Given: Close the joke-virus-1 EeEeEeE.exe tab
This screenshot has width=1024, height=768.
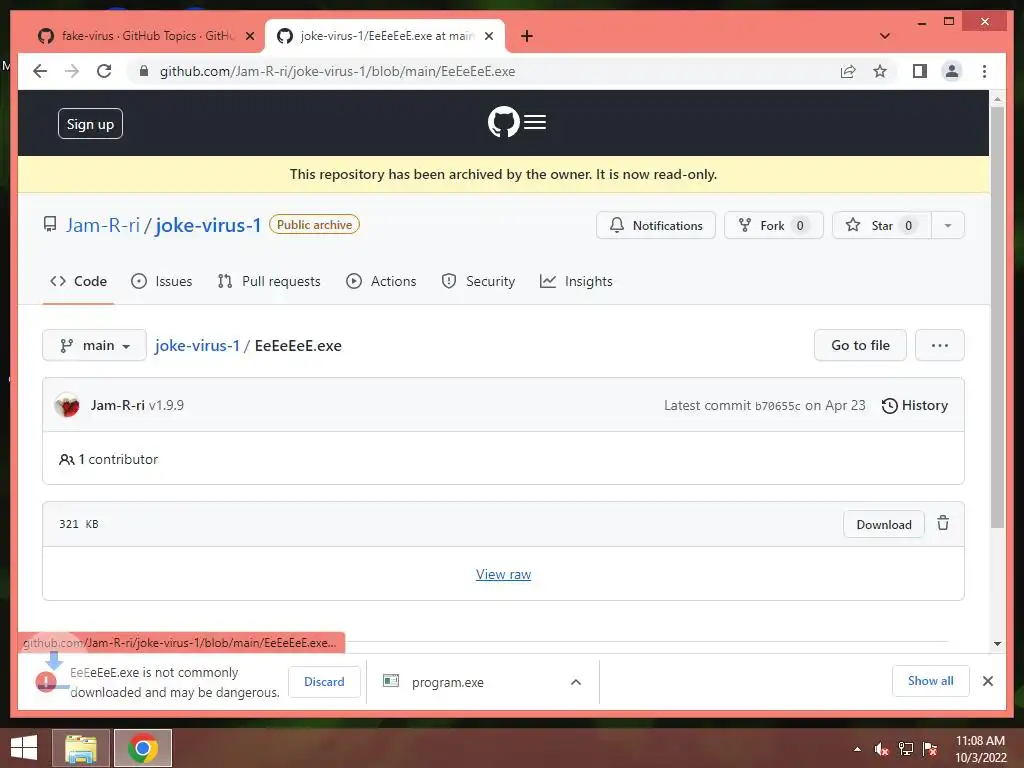Looking at the screenshot, I should tap(488, 36).
